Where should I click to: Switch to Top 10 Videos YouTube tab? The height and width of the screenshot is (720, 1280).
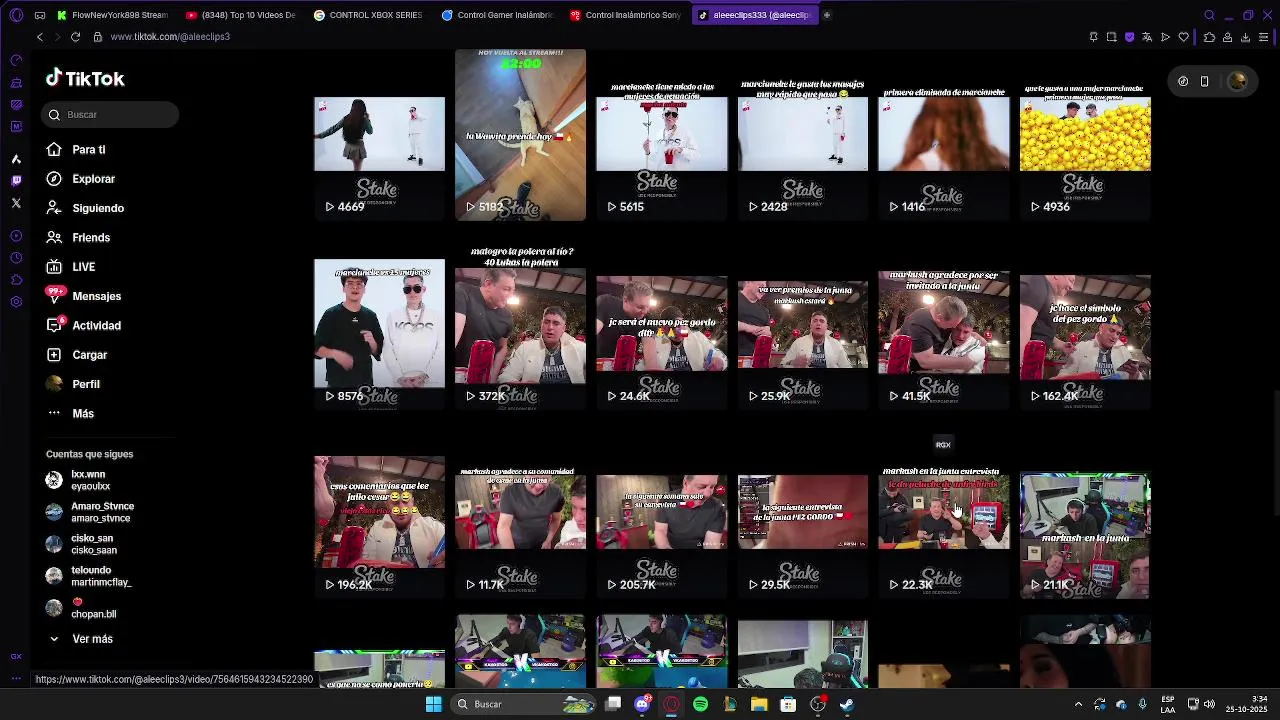click(x=241, y=15)
